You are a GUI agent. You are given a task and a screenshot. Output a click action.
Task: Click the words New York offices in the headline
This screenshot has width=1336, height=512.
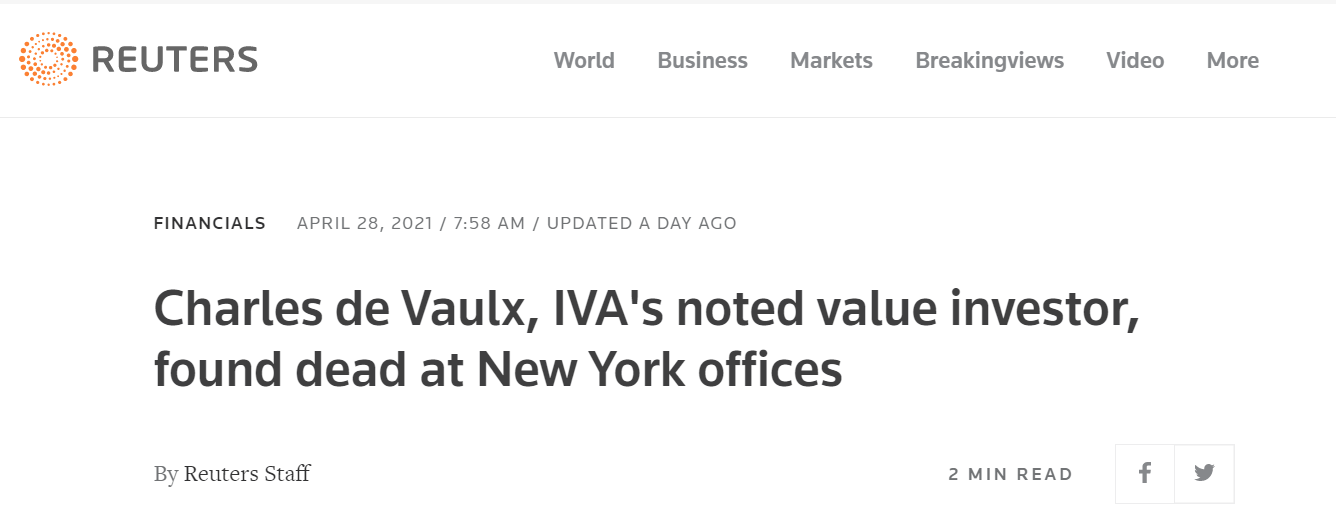tap(659, 370)
